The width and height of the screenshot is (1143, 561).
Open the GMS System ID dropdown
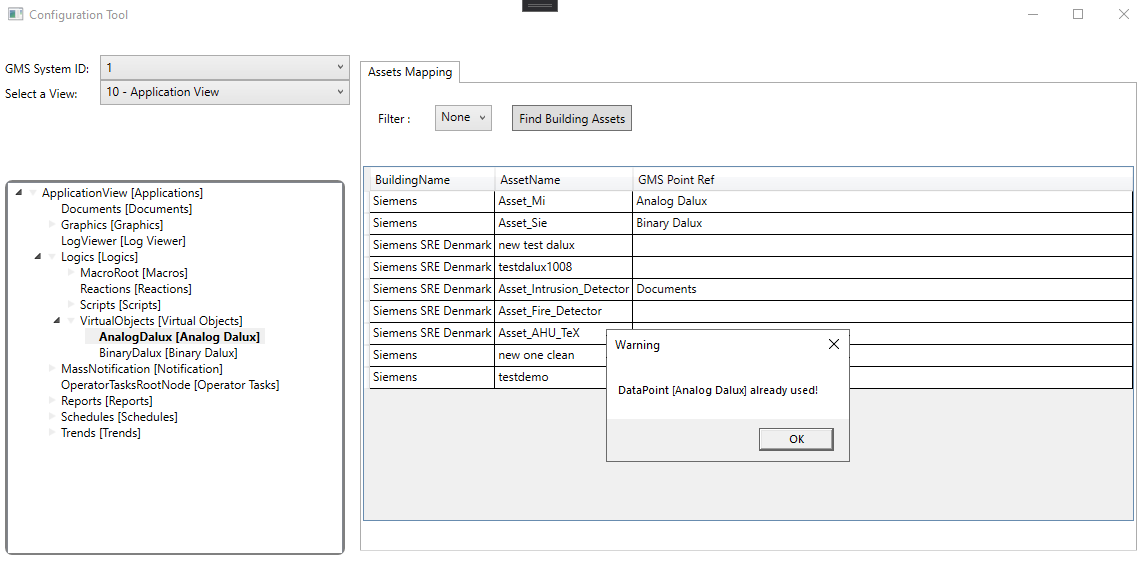coord(225,68)
